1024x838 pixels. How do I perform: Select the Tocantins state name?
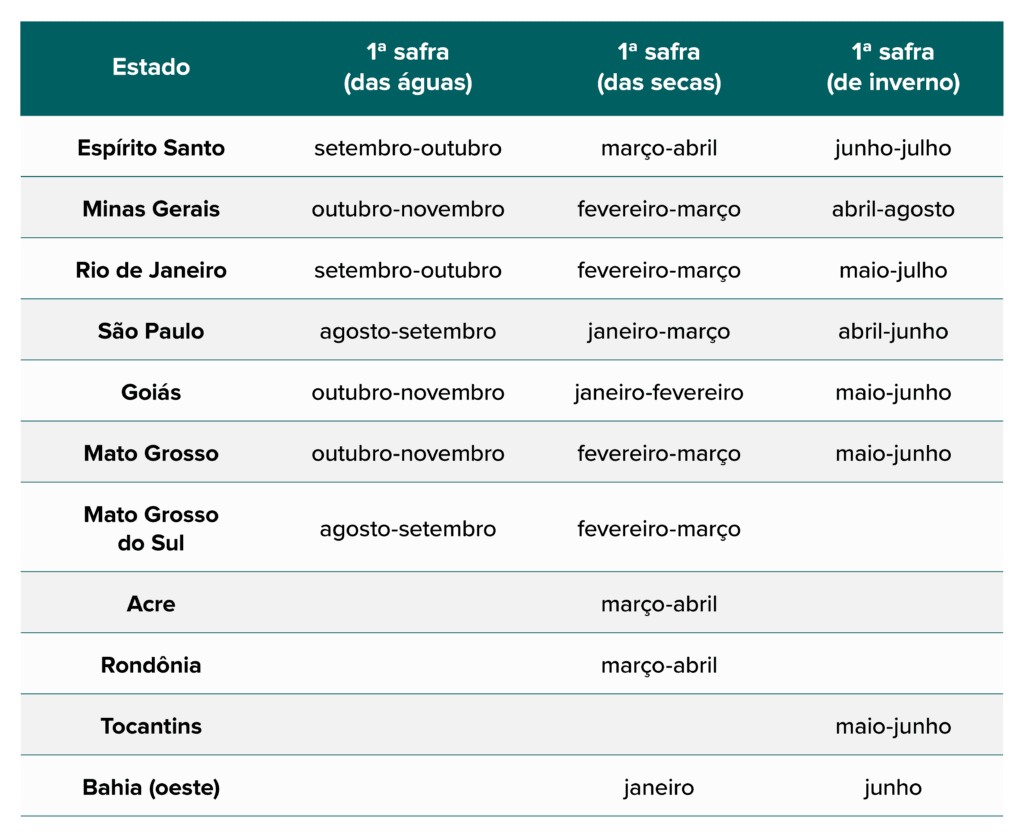tap(151, 726)
